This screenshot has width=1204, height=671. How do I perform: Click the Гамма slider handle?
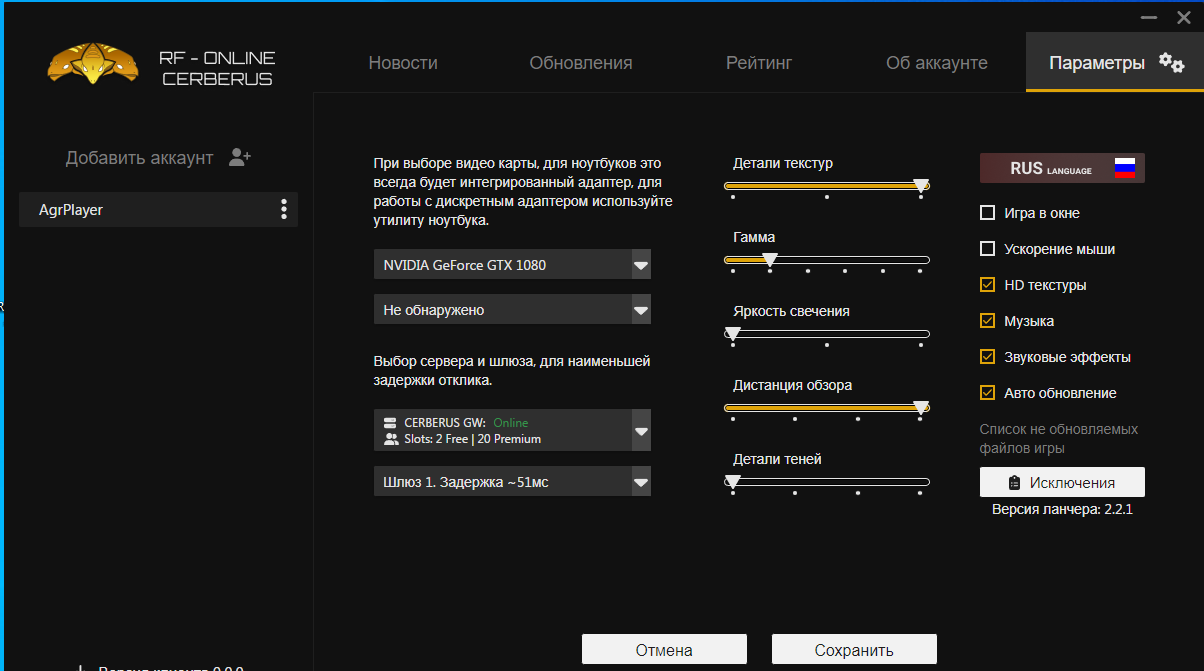(x=770, y=259)
